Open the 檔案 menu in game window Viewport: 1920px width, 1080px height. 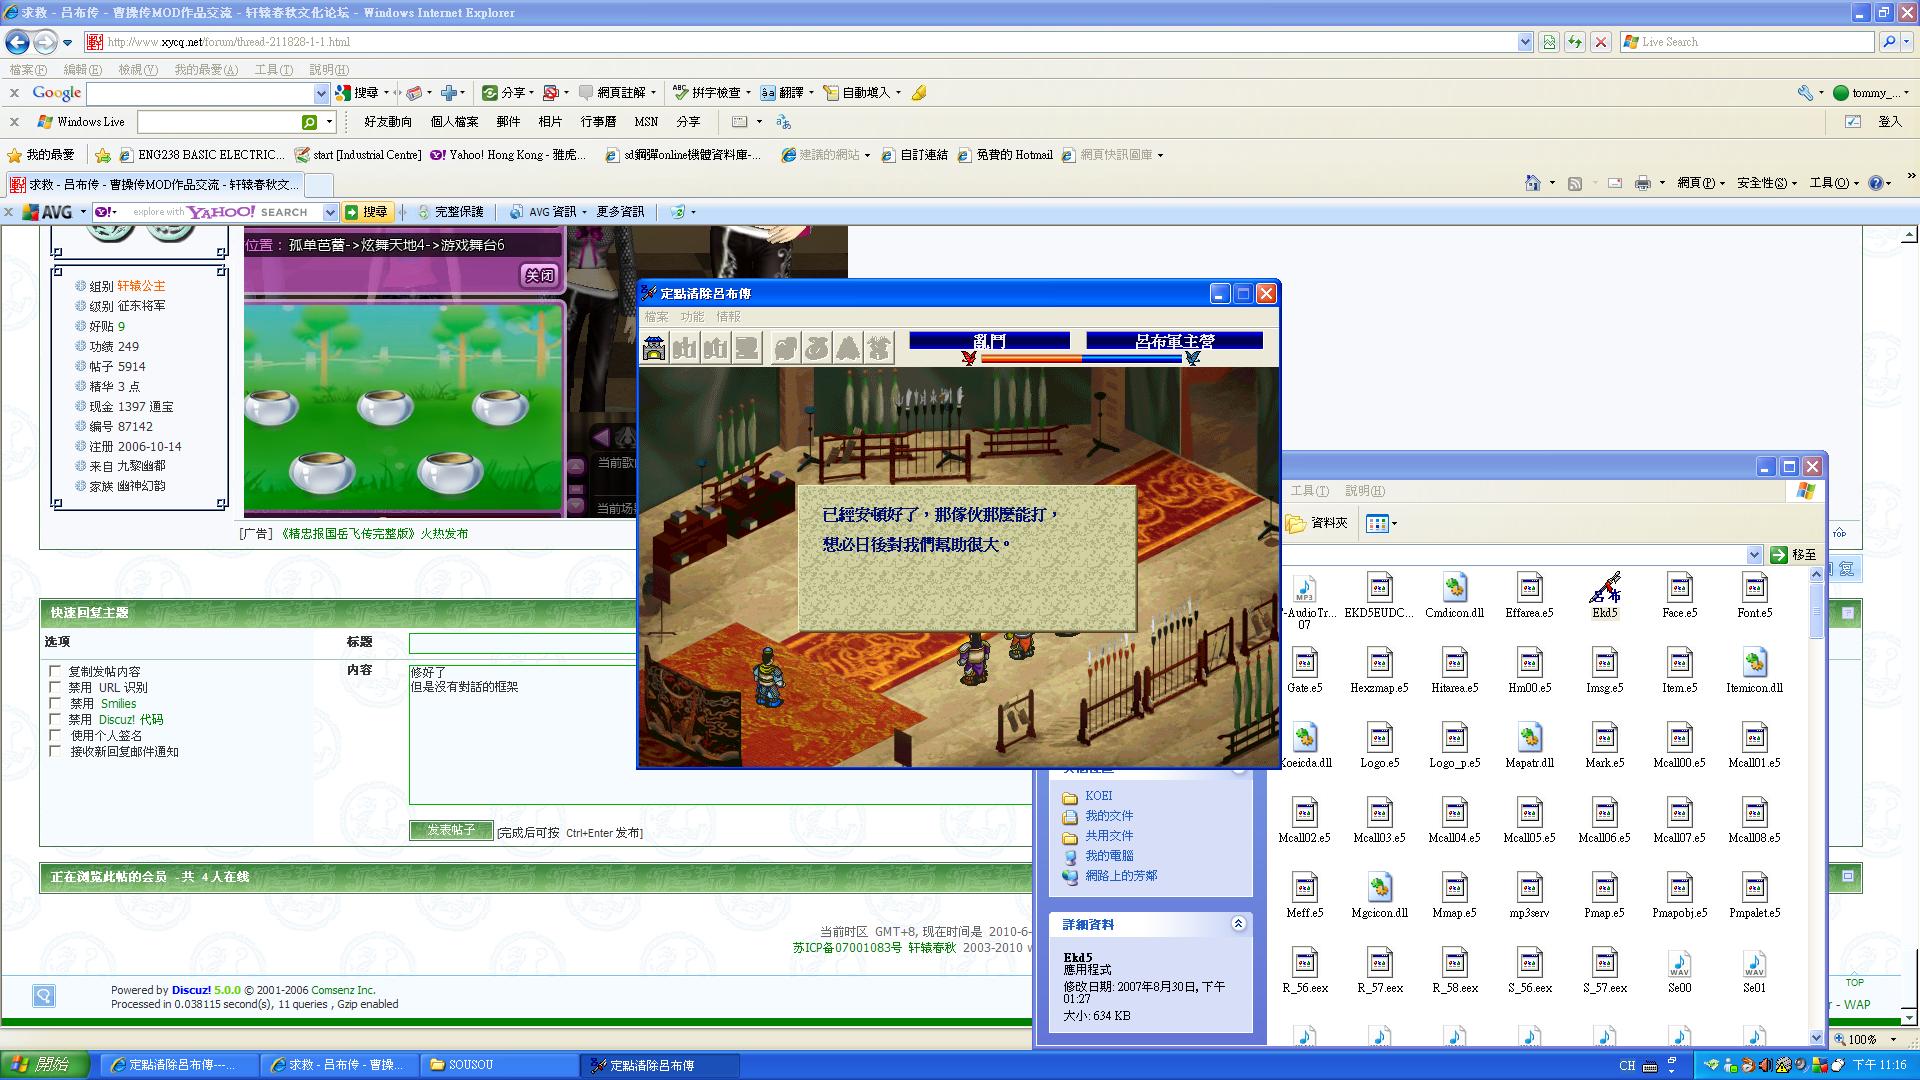tap(656, 317)
